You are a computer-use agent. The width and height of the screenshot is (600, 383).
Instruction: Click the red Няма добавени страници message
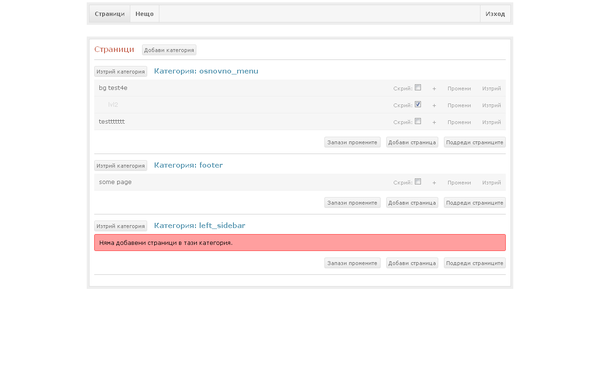pyautogui.click(x=300, y=243)
